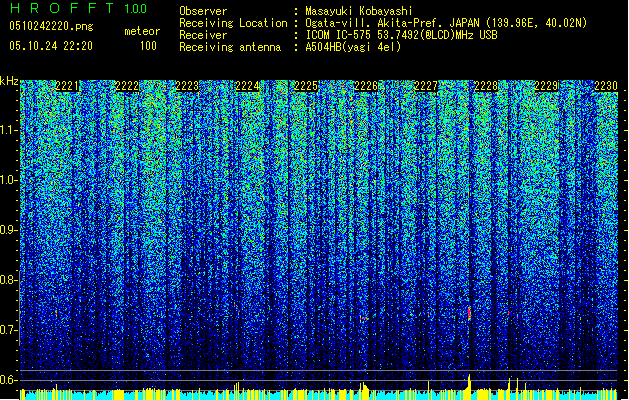Screen dimensions: 629x400
Task: Click the 2221 time marker
Action: [x=67, y=86]
